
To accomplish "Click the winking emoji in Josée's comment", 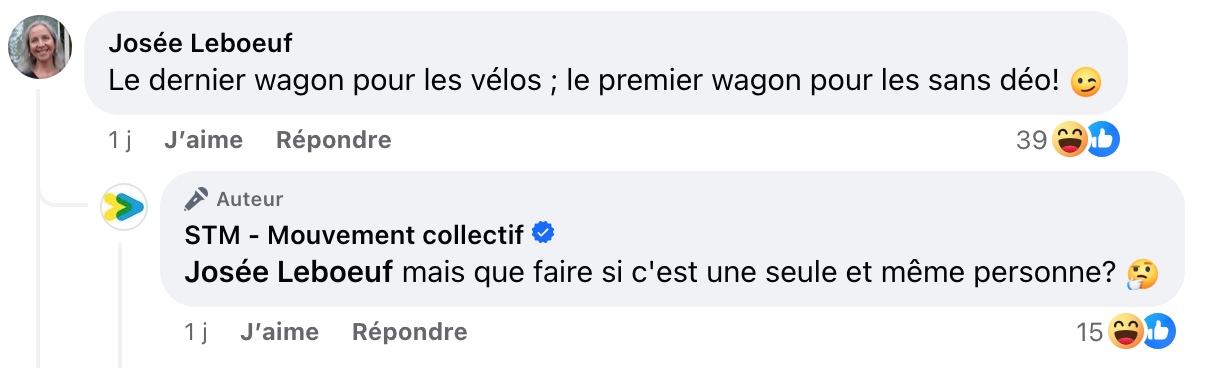I will tap(1085, 82).
